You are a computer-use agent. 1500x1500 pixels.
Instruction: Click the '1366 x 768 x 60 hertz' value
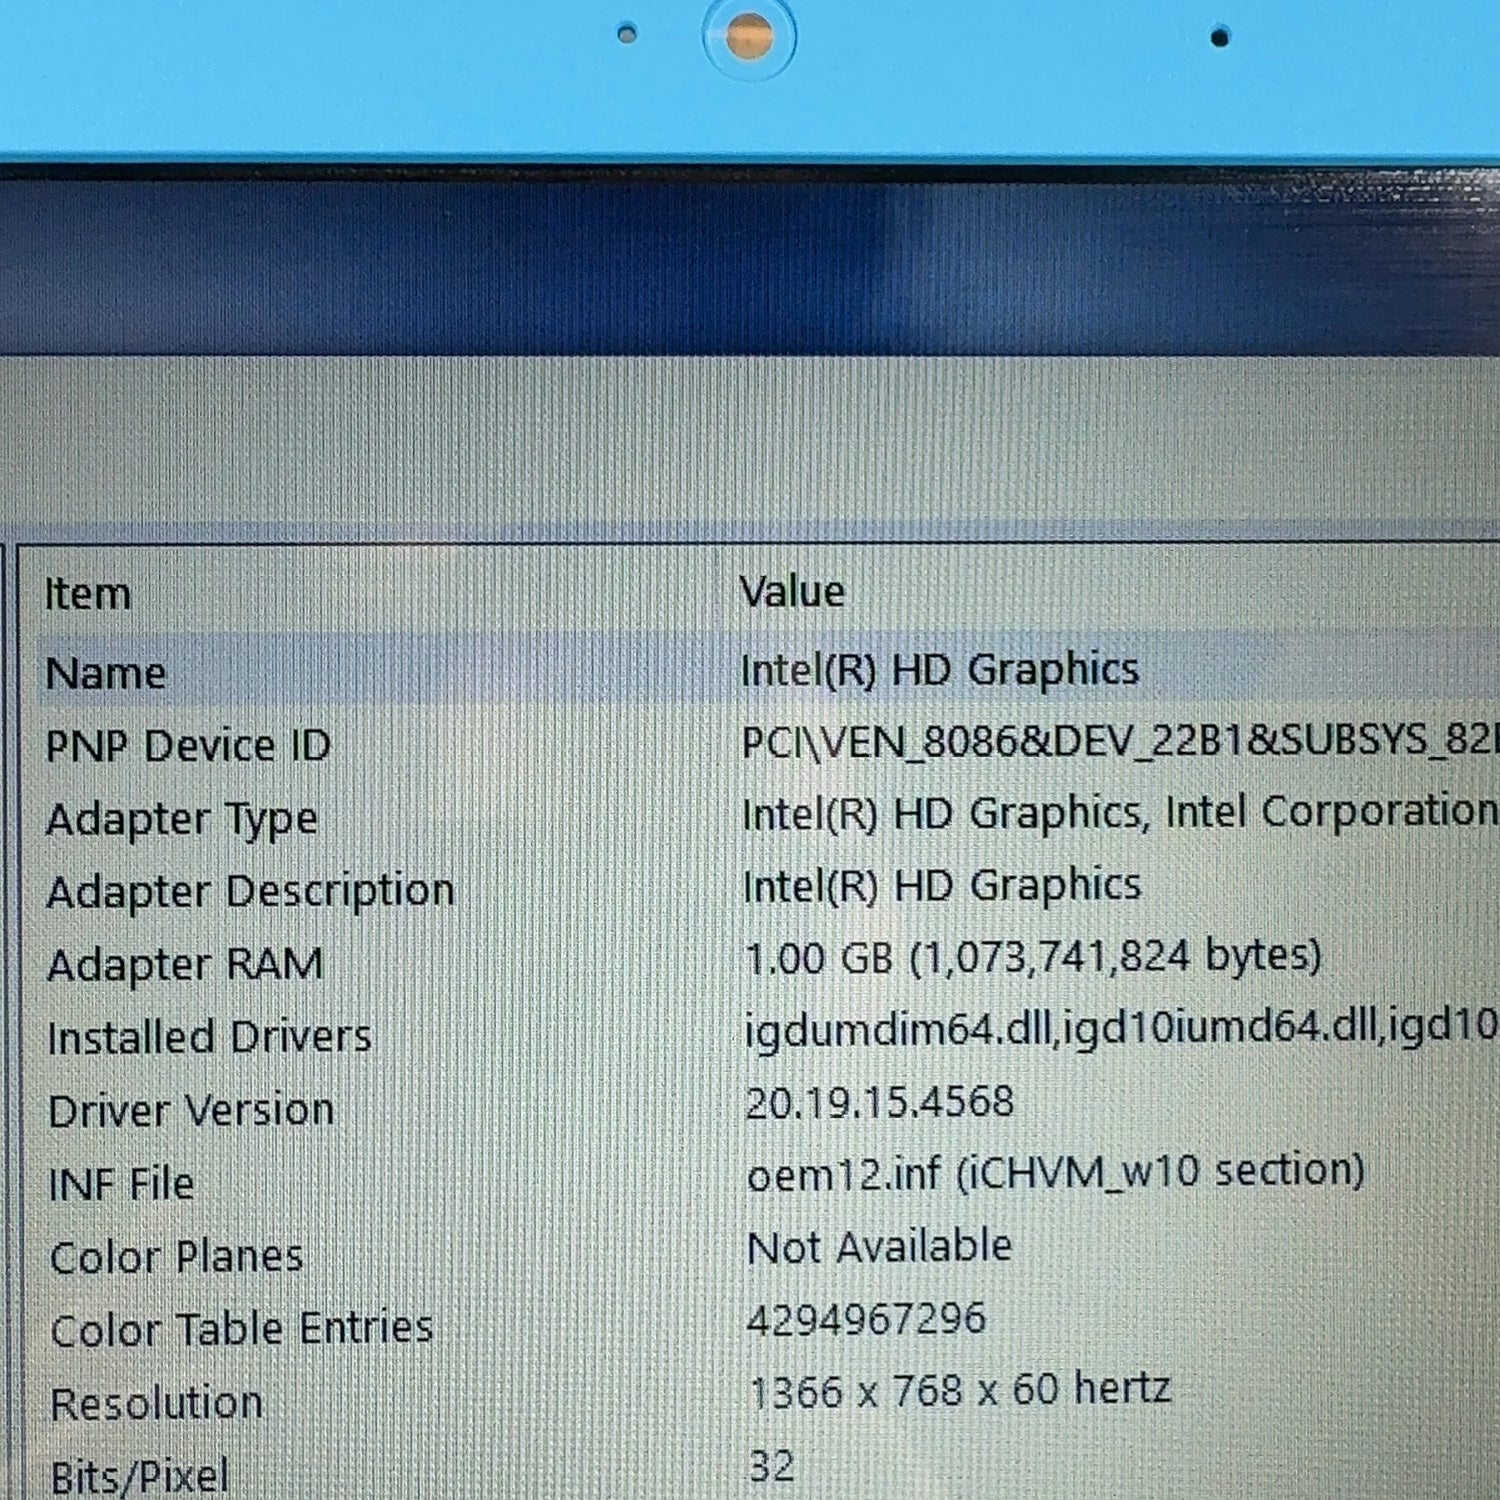(960, 1390)
